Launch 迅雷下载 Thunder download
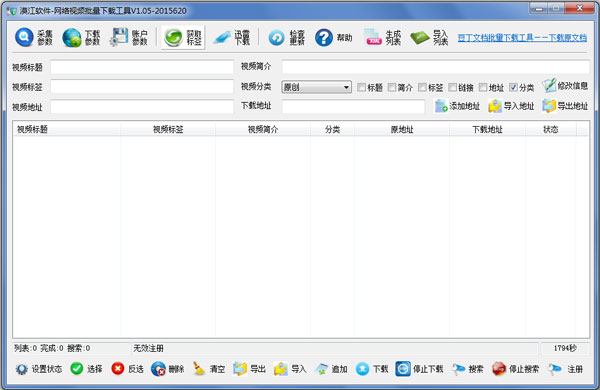 tap(231, 38)
